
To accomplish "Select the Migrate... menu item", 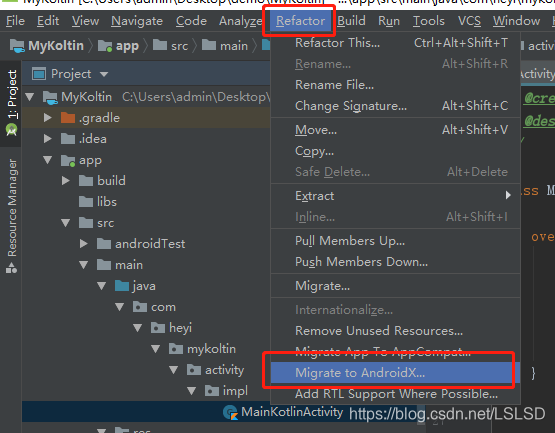I will click(395, 286).
